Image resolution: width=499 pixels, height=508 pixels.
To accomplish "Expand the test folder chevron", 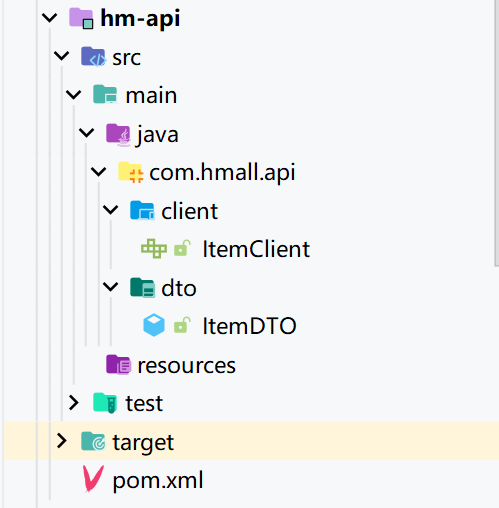I will point(74,402).
